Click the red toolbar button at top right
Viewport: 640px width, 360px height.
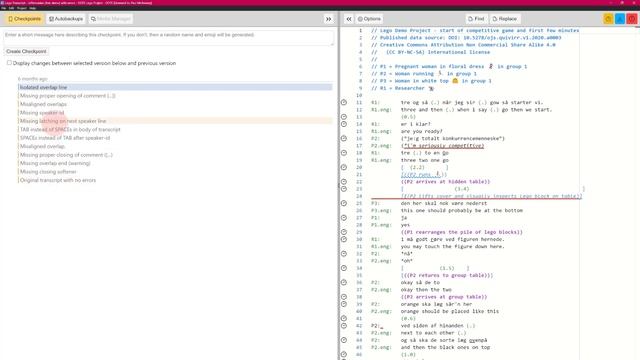click(x=632, y=19)
